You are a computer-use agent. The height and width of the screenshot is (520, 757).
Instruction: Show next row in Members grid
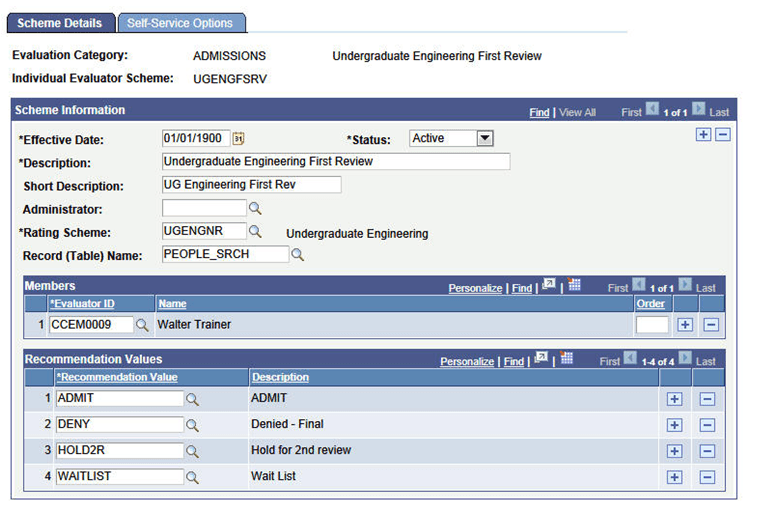[x=685, y=284]
